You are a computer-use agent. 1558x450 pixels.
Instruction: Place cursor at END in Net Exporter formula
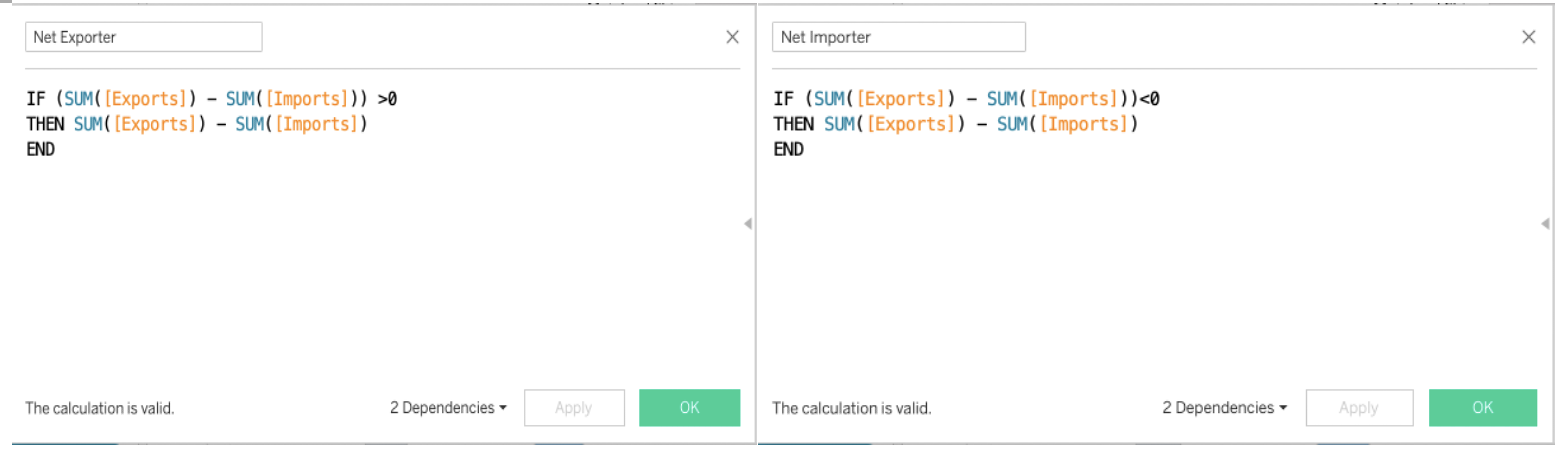pyautogui.click(x=41, y=149)
